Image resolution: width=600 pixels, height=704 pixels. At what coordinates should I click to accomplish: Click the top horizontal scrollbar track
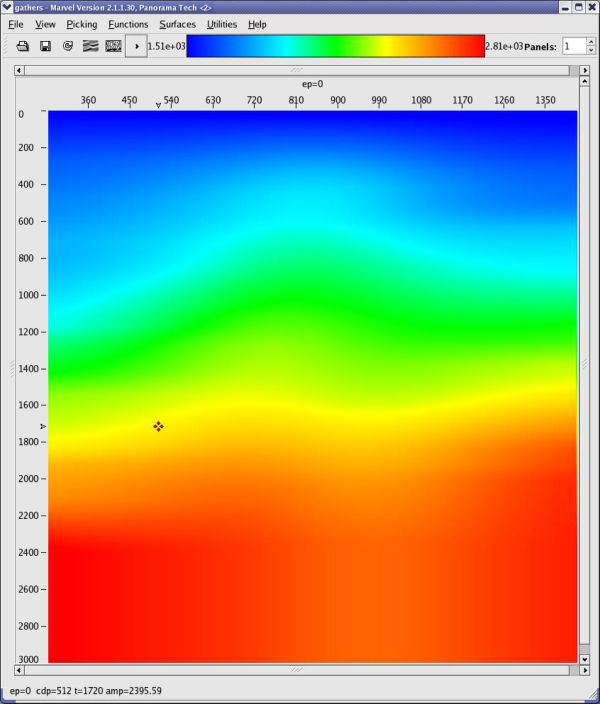pyautogui.click(x=297, y=70)
